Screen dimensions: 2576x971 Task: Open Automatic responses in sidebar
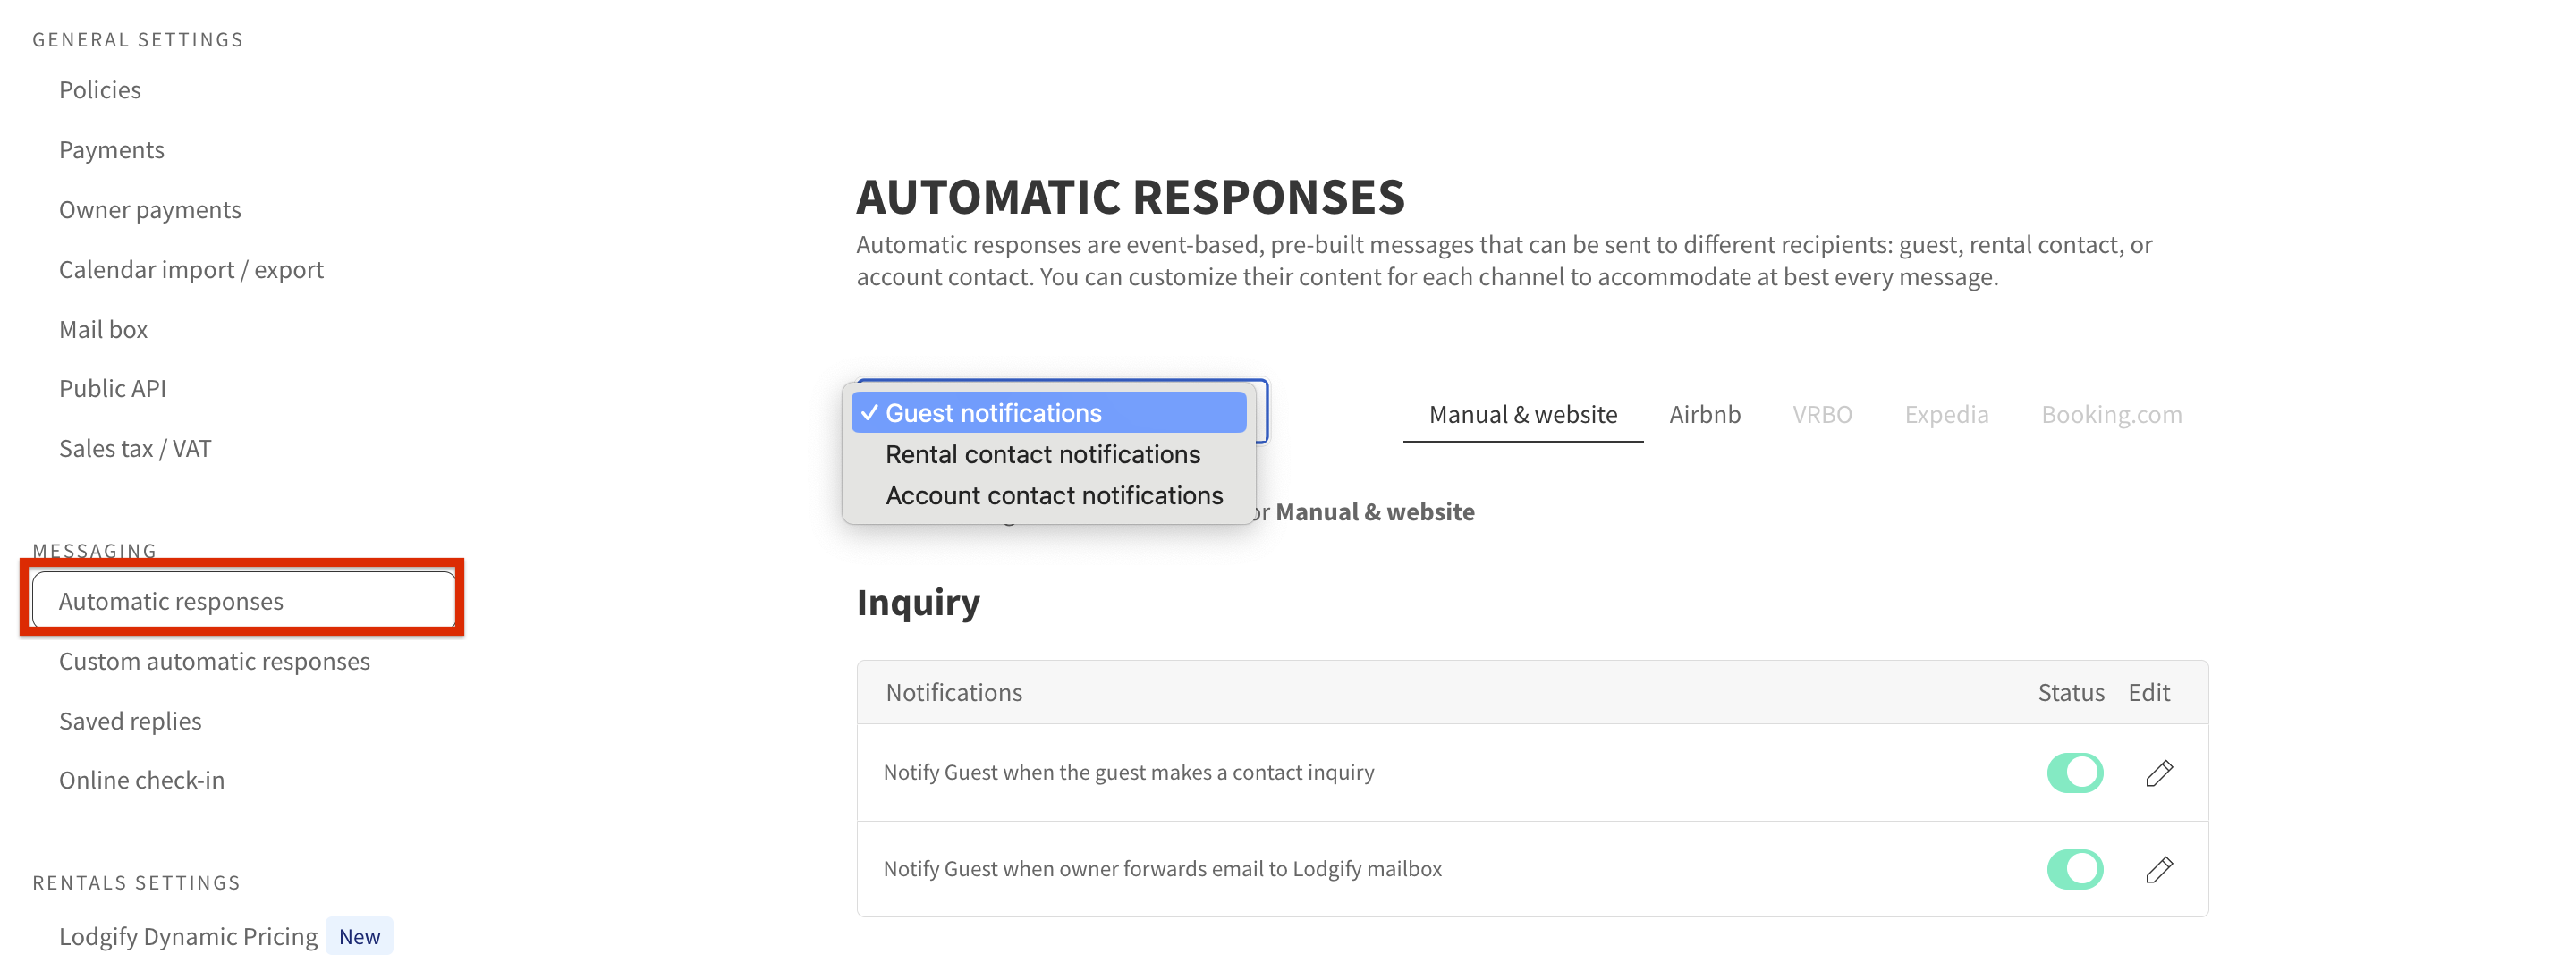(x=171, y=601)
